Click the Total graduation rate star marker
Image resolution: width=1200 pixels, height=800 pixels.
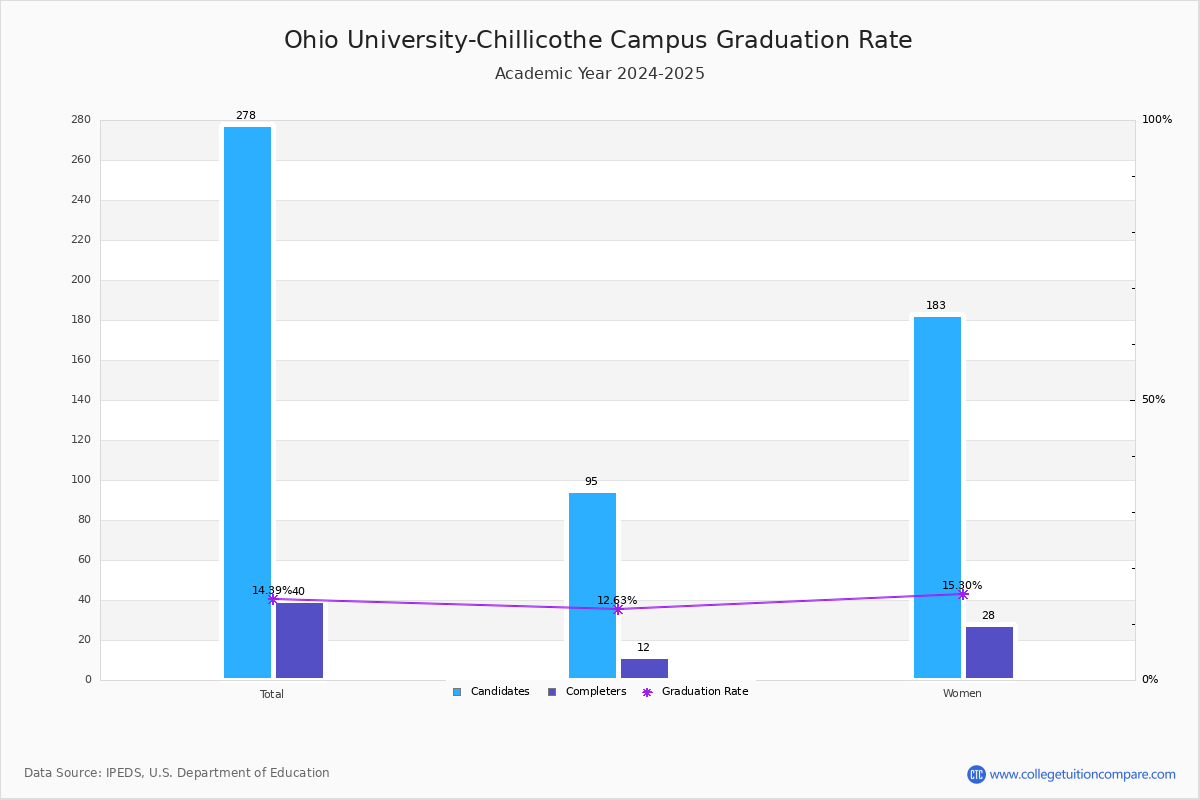272,599
